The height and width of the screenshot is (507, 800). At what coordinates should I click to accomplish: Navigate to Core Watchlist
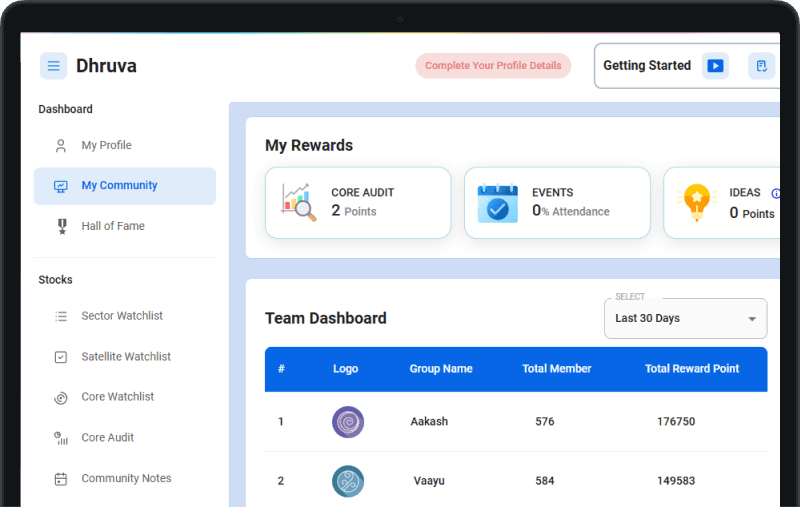coord(118,397)
